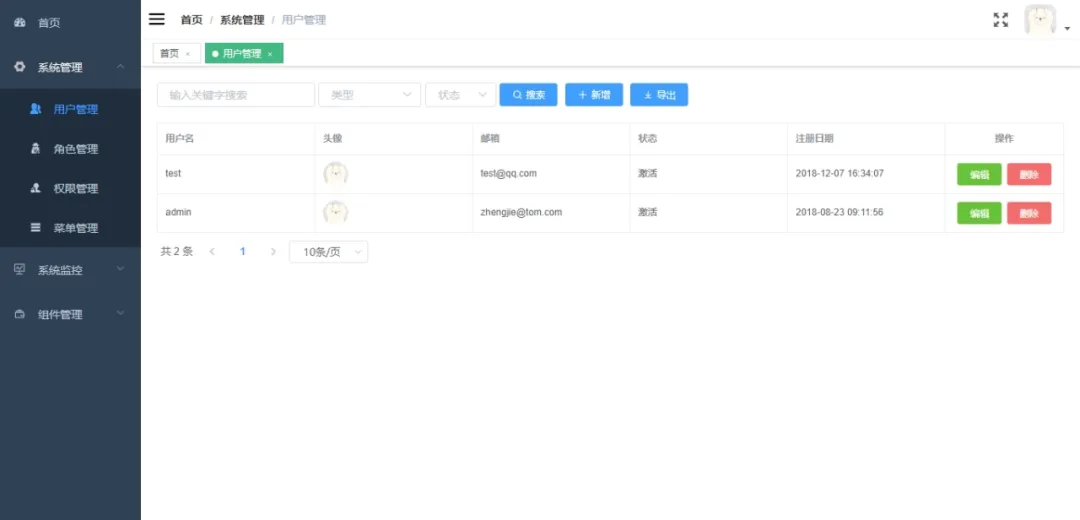Open 菜单管理 in the sidebar
Image resolution: width=1080 pixels, height=520 pixels.
(x=75, y=228)
